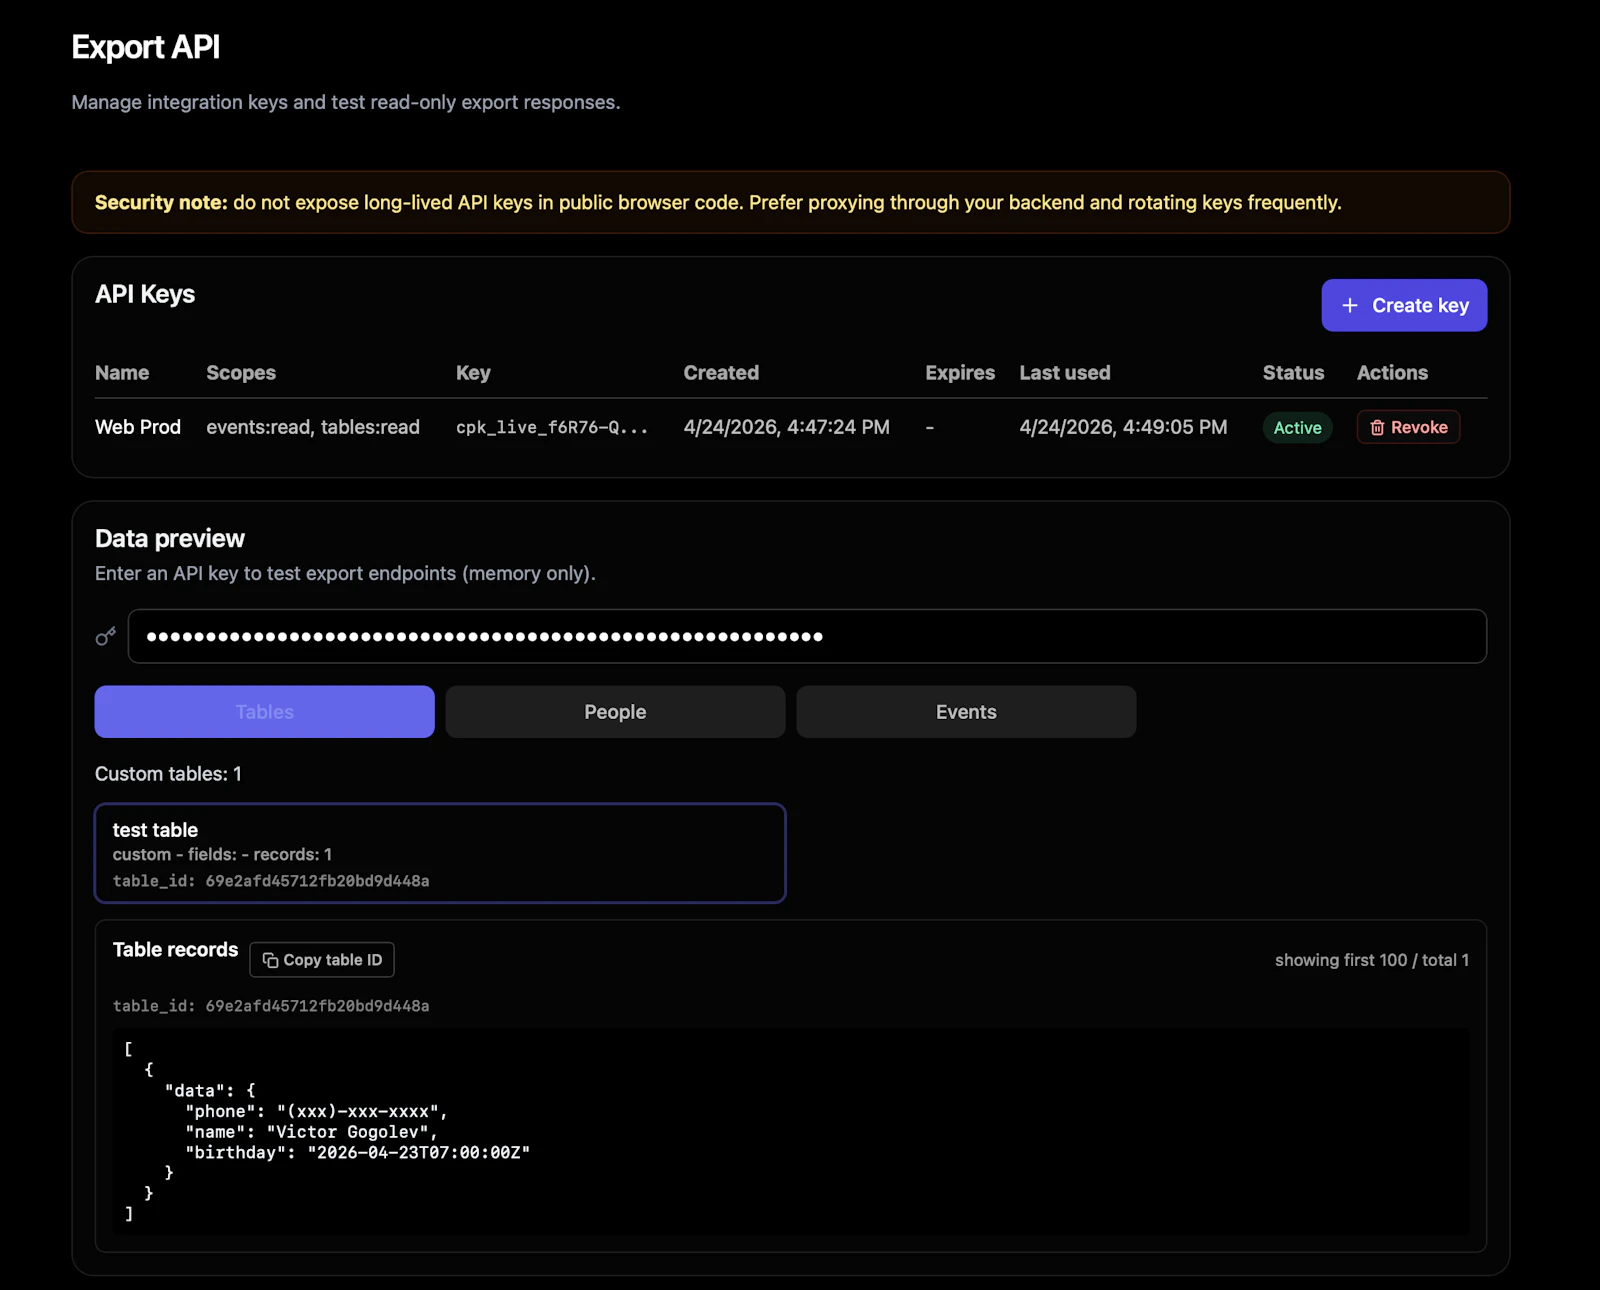Click the Expires column header

[x=960, y=373]
